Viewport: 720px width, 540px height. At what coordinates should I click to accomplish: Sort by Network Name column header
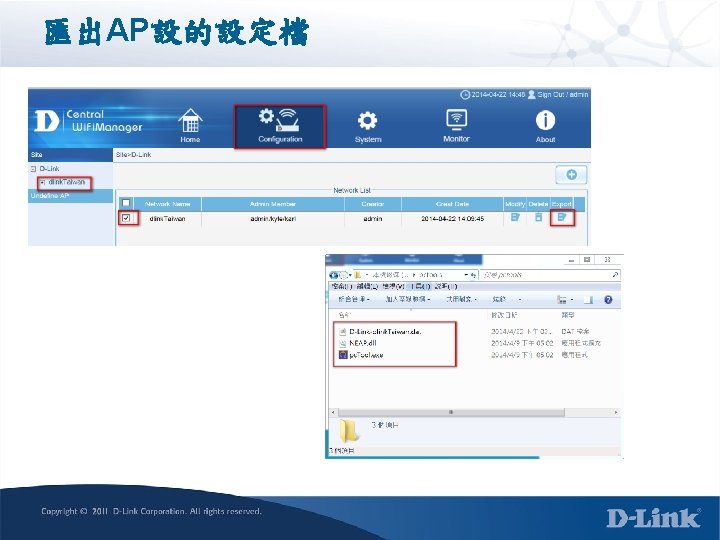click(167, 204)
